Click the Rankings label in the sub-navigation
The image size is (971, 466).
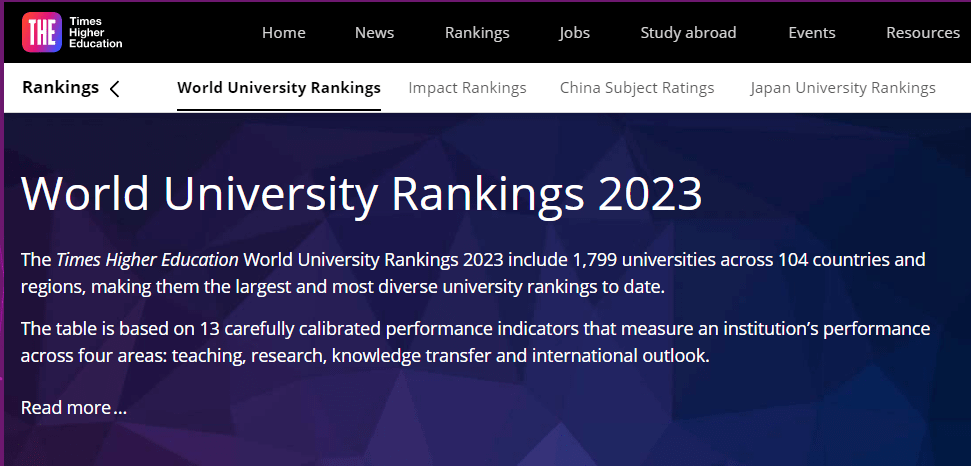pos(61,88)
